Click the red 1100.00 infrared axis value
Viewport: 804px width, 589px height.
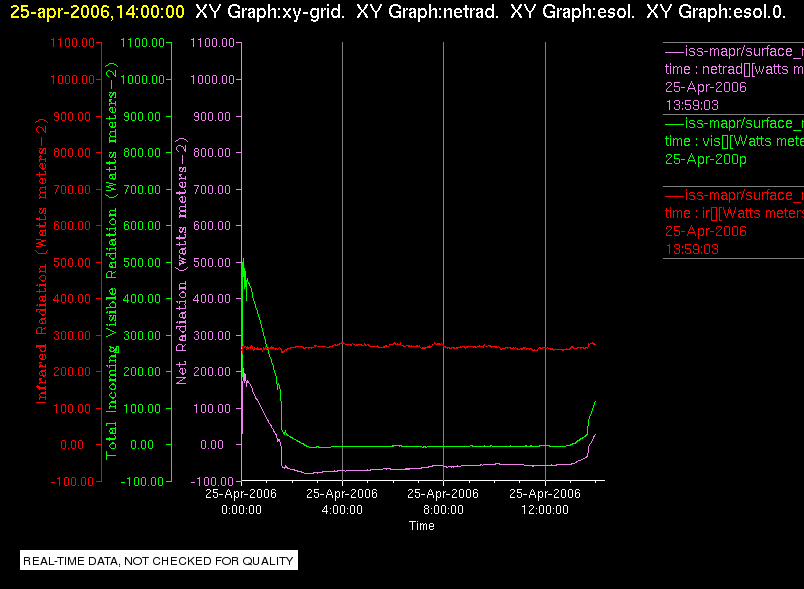tap(72, 43)
